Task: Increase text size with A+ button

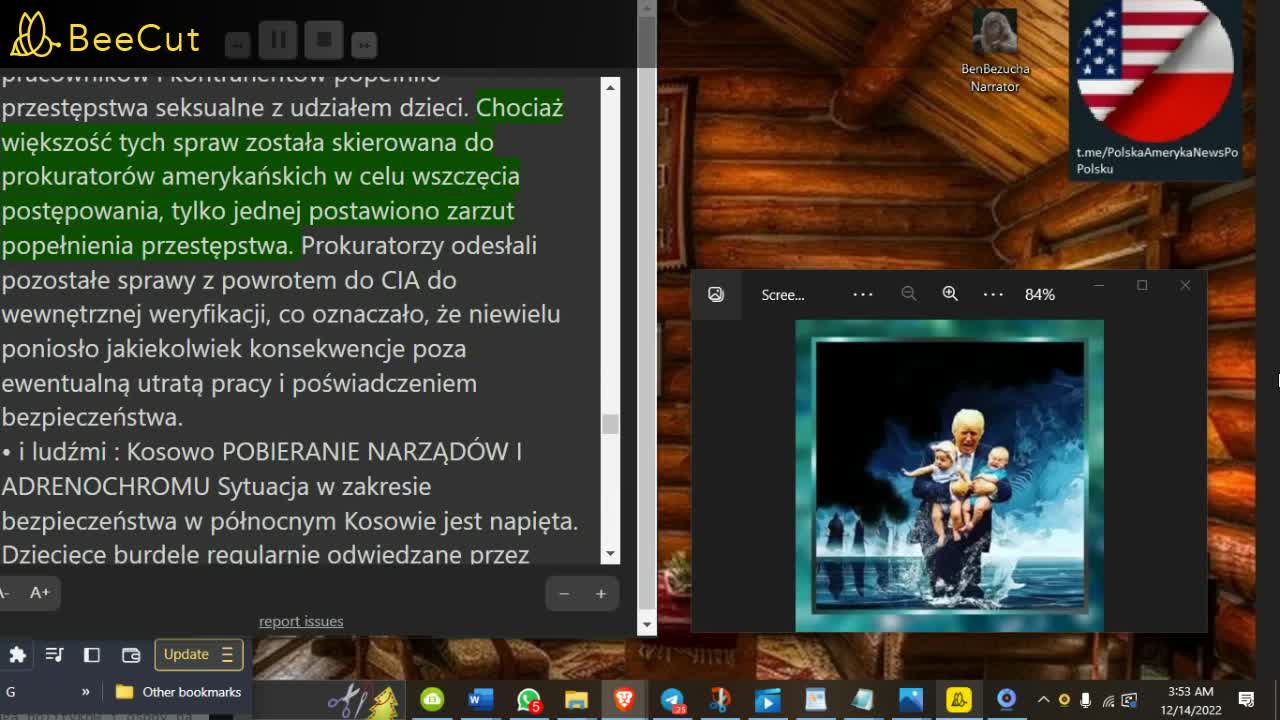Action: tap(39, 593)
